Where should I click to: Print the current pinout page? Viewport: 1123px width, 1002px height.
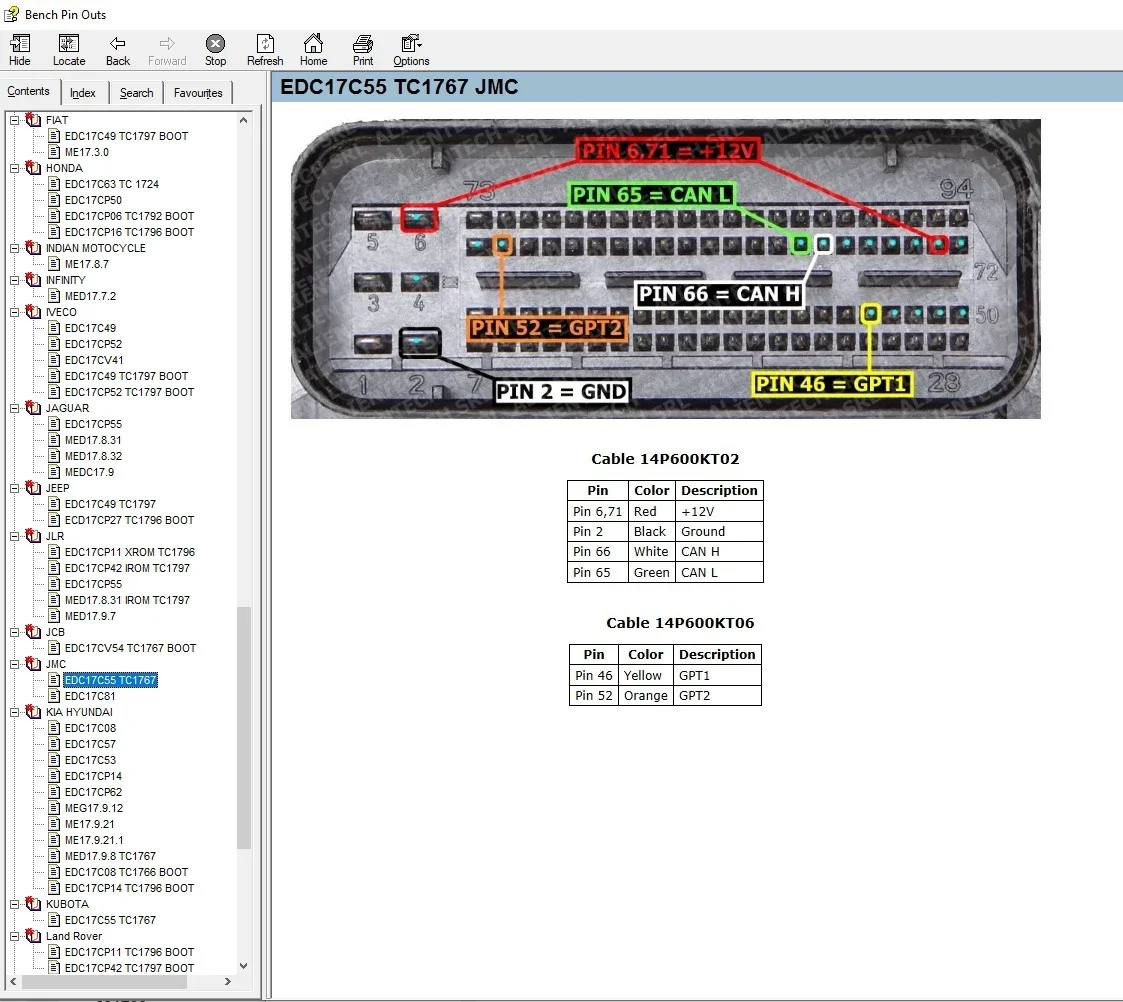[363, 50]
